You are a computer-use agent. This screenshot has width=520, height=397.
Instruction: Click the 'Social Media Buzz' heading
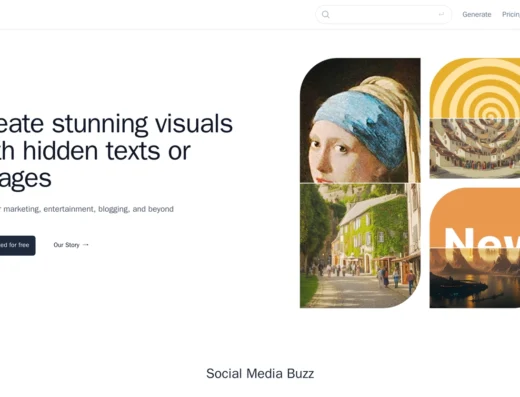260,374
